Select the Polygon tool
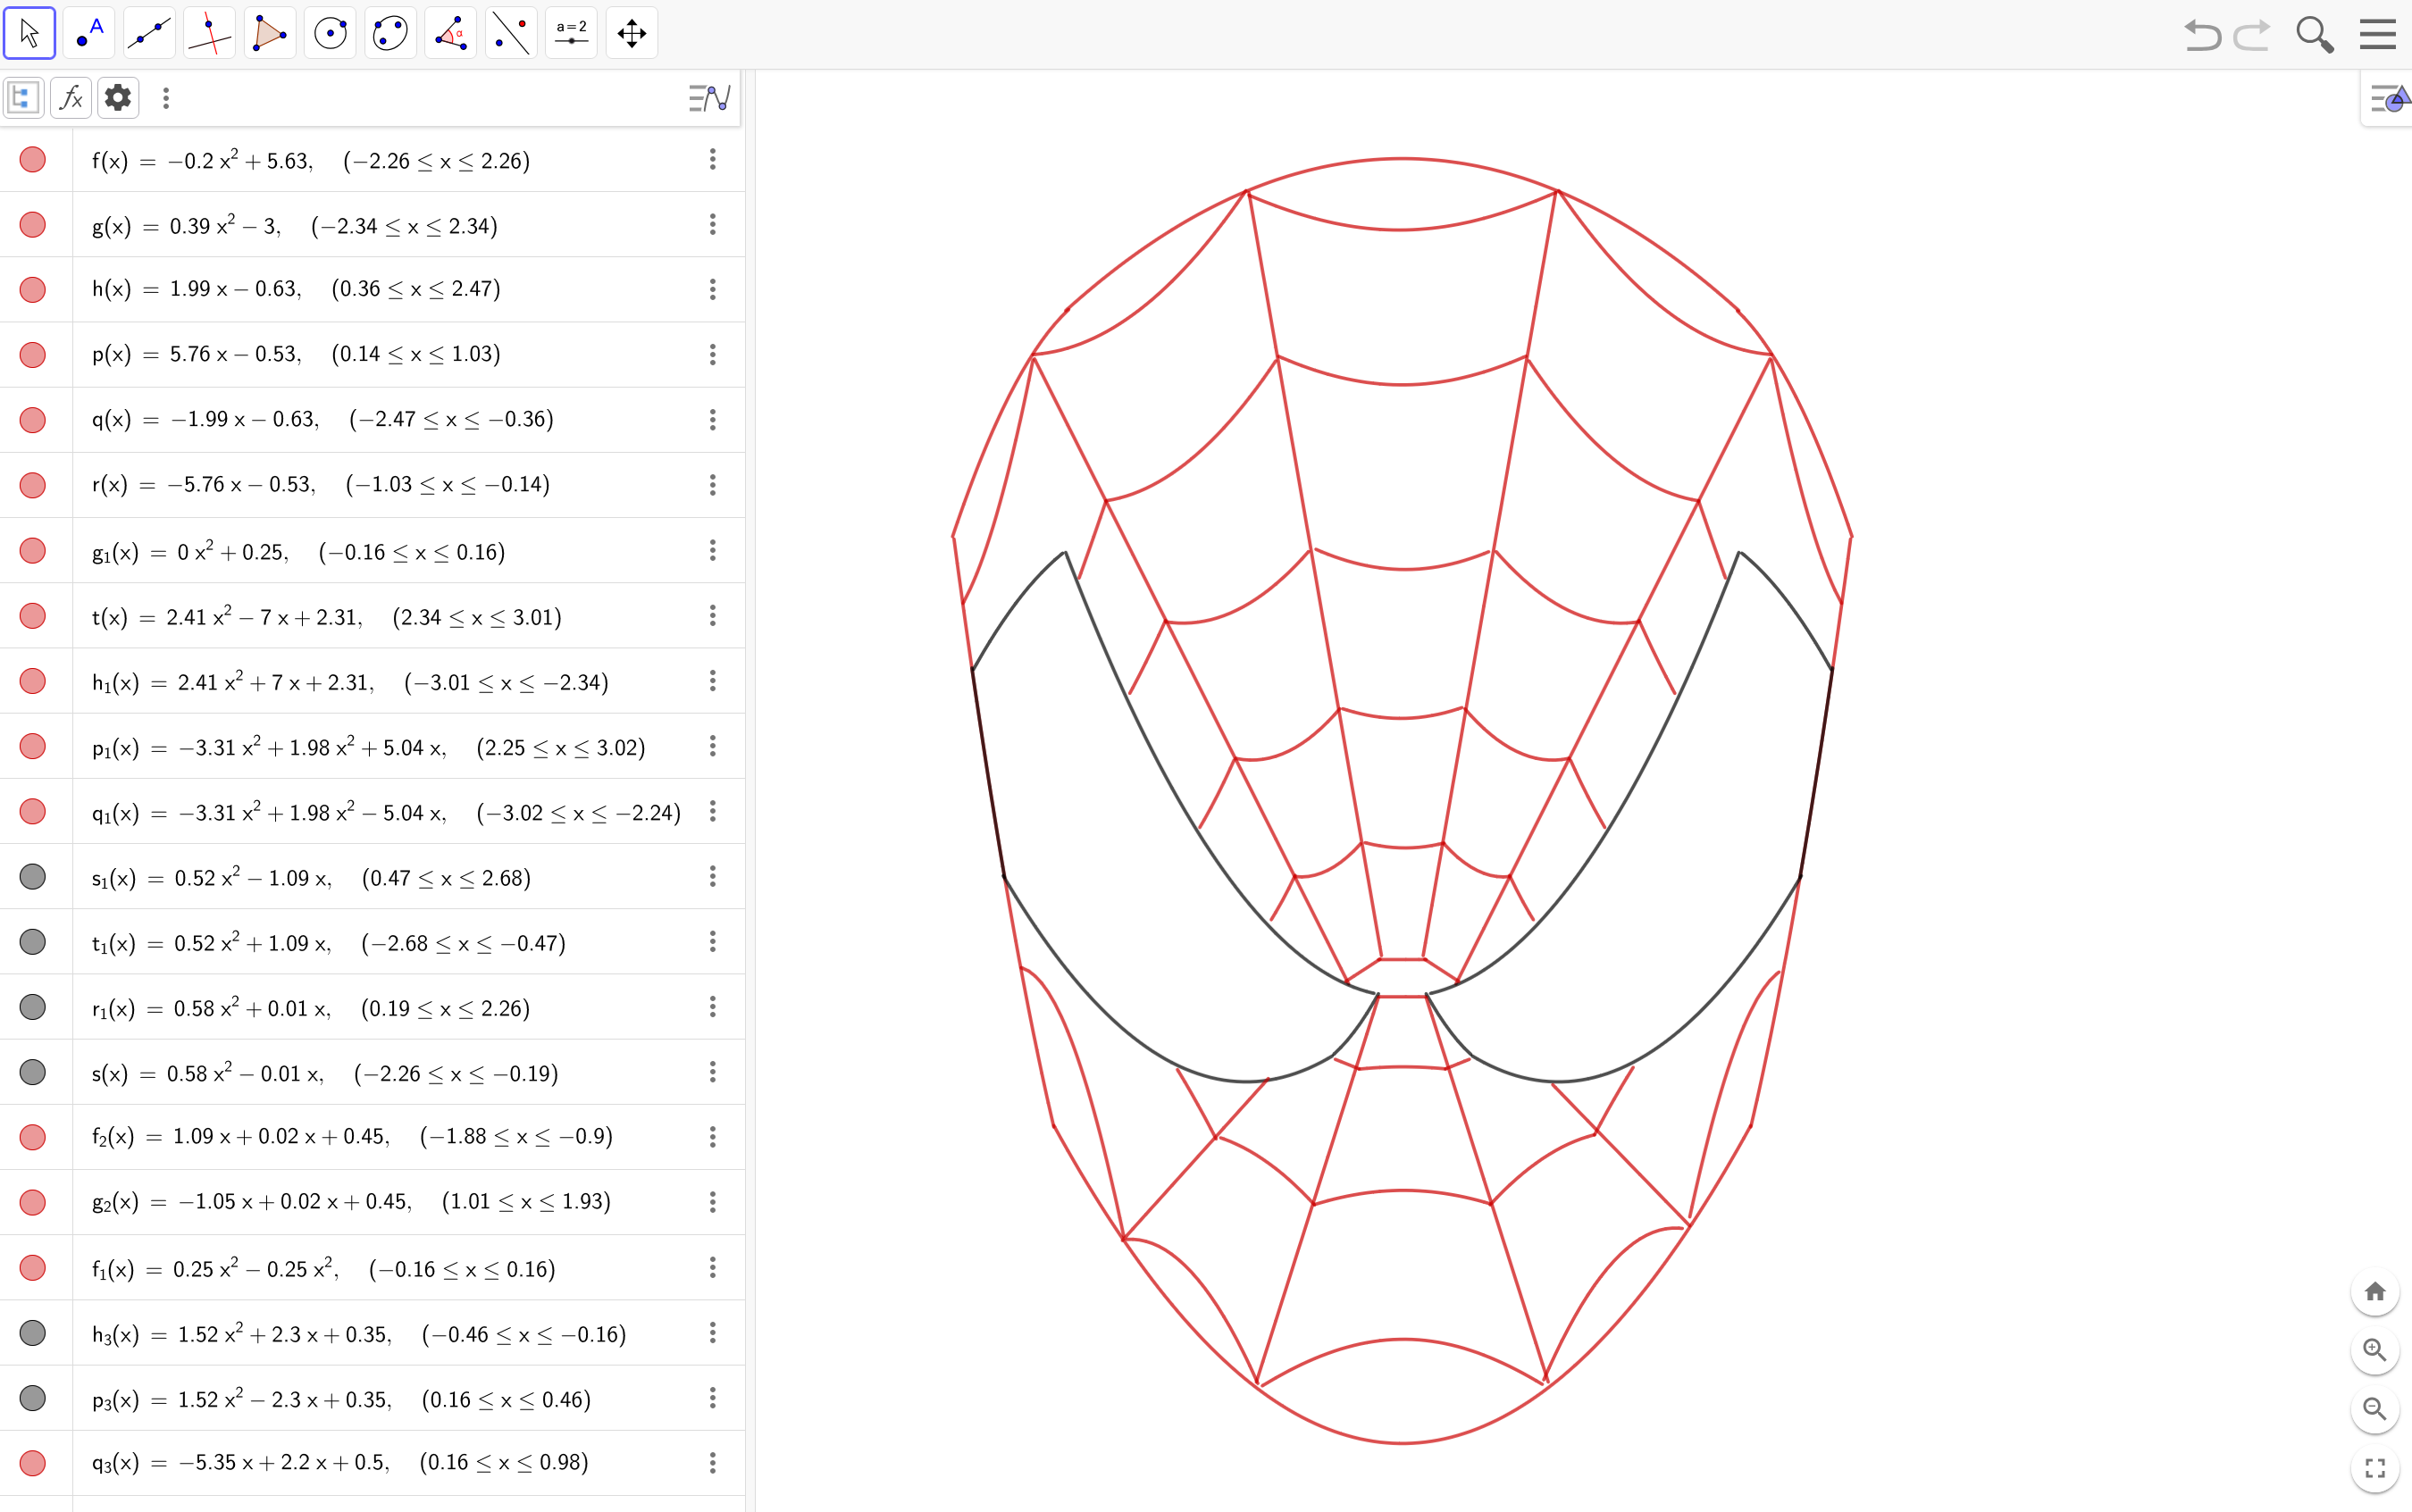 click(x=270, y=33)
